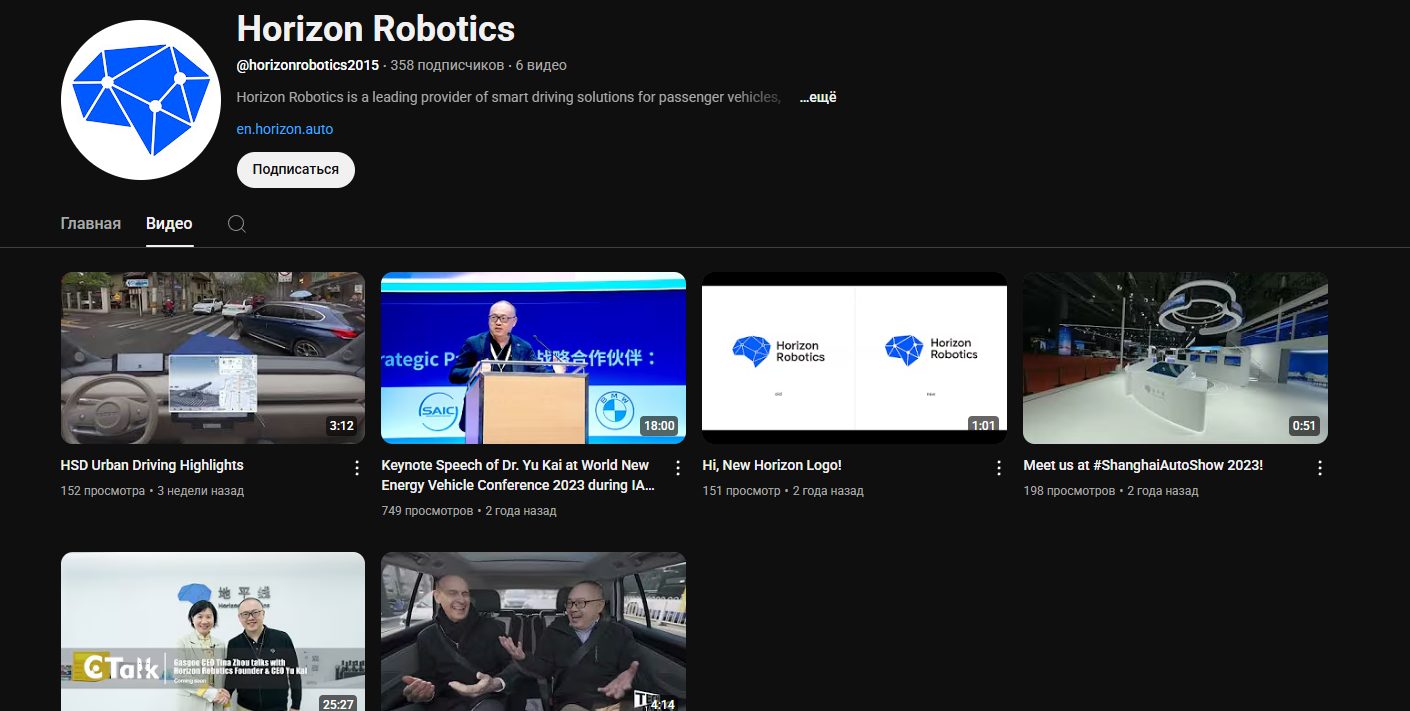The image size is (1410, 711).
Task: Click the 'HSD Urban Driving Highlights' title
Action: click(x=152, y=465)
